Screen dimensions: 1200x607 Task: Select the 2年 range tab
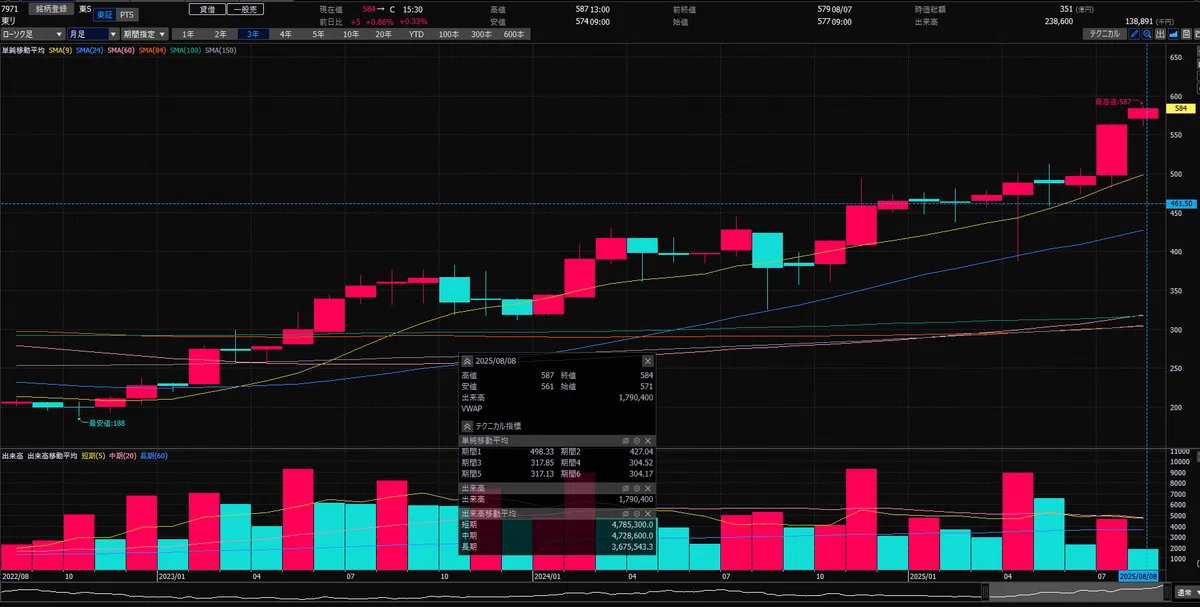coord(221,34)
